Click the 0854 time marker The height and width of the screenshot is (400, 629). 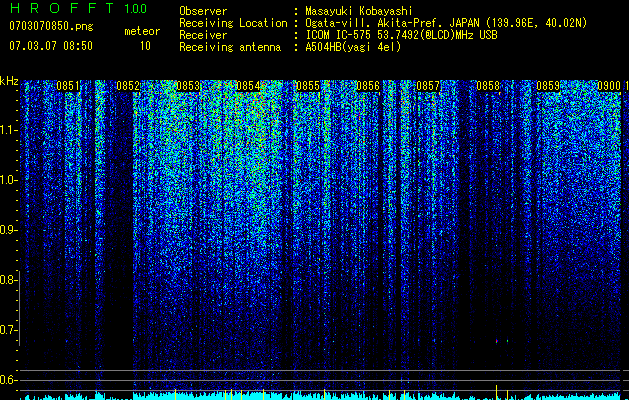tap(248, 86)
